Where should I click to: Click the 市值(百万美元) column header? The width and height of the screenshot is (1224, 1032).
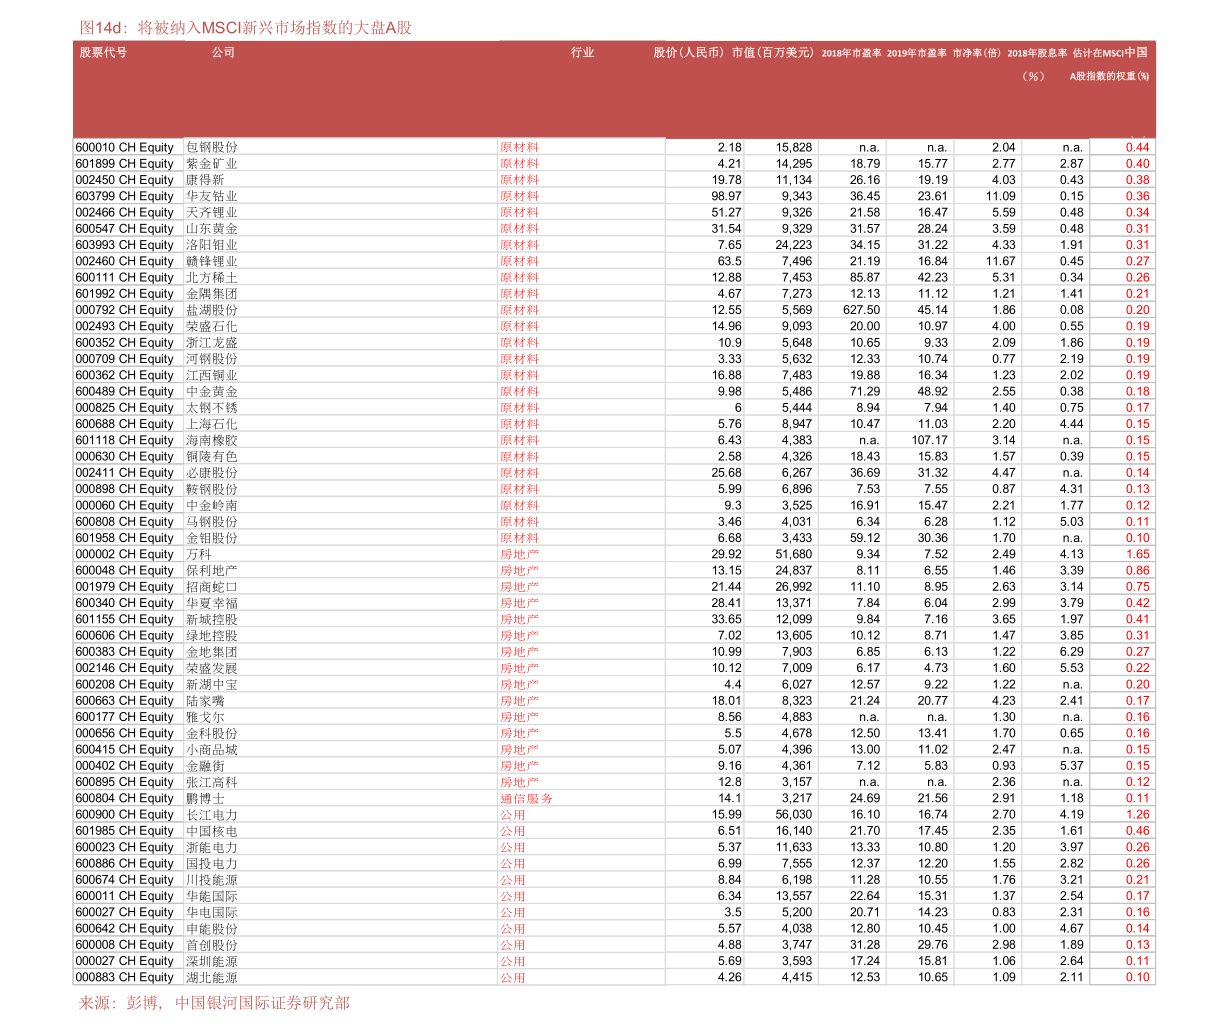(x=773, y=53)
